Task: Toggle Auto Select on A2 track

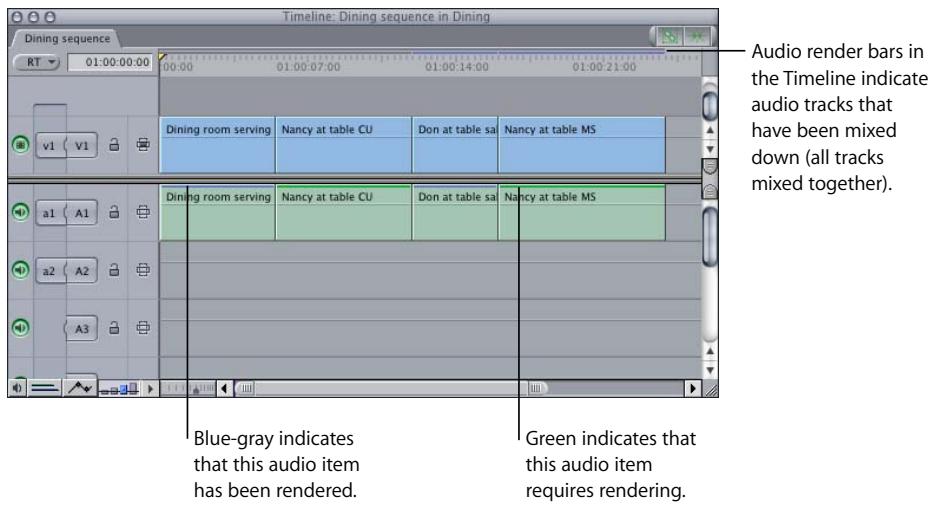Action: click(x=143, y=270)
